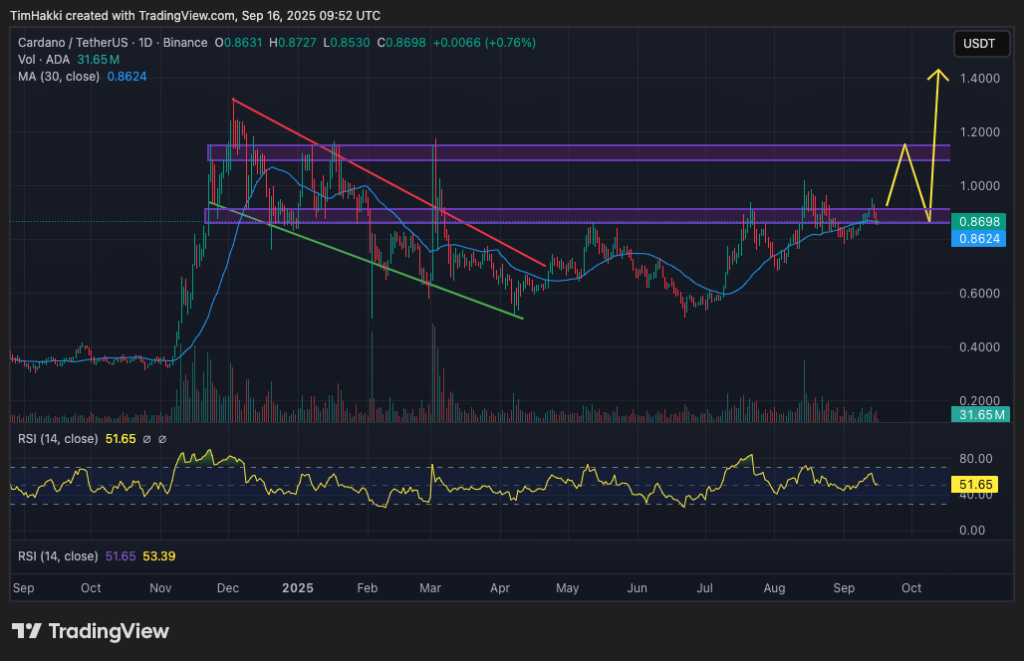
Task: Click the 2025 label on the time axis
Action: click(297, 588)
